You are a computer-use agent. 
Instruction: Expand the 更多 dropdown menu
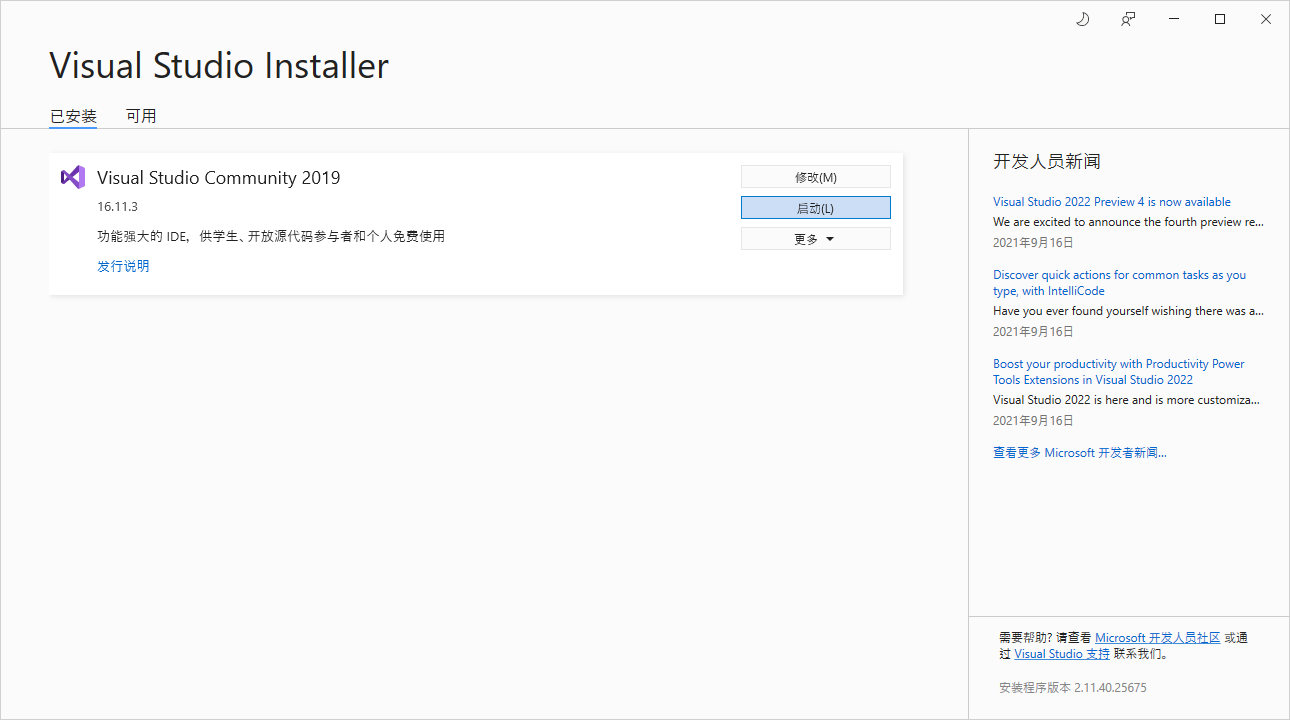[x=815, y=238]
